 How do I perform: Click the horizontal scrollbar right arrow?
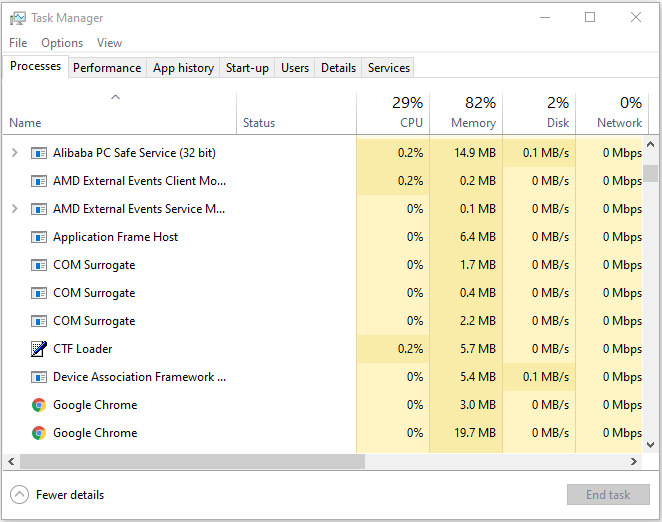click(634, 462)
